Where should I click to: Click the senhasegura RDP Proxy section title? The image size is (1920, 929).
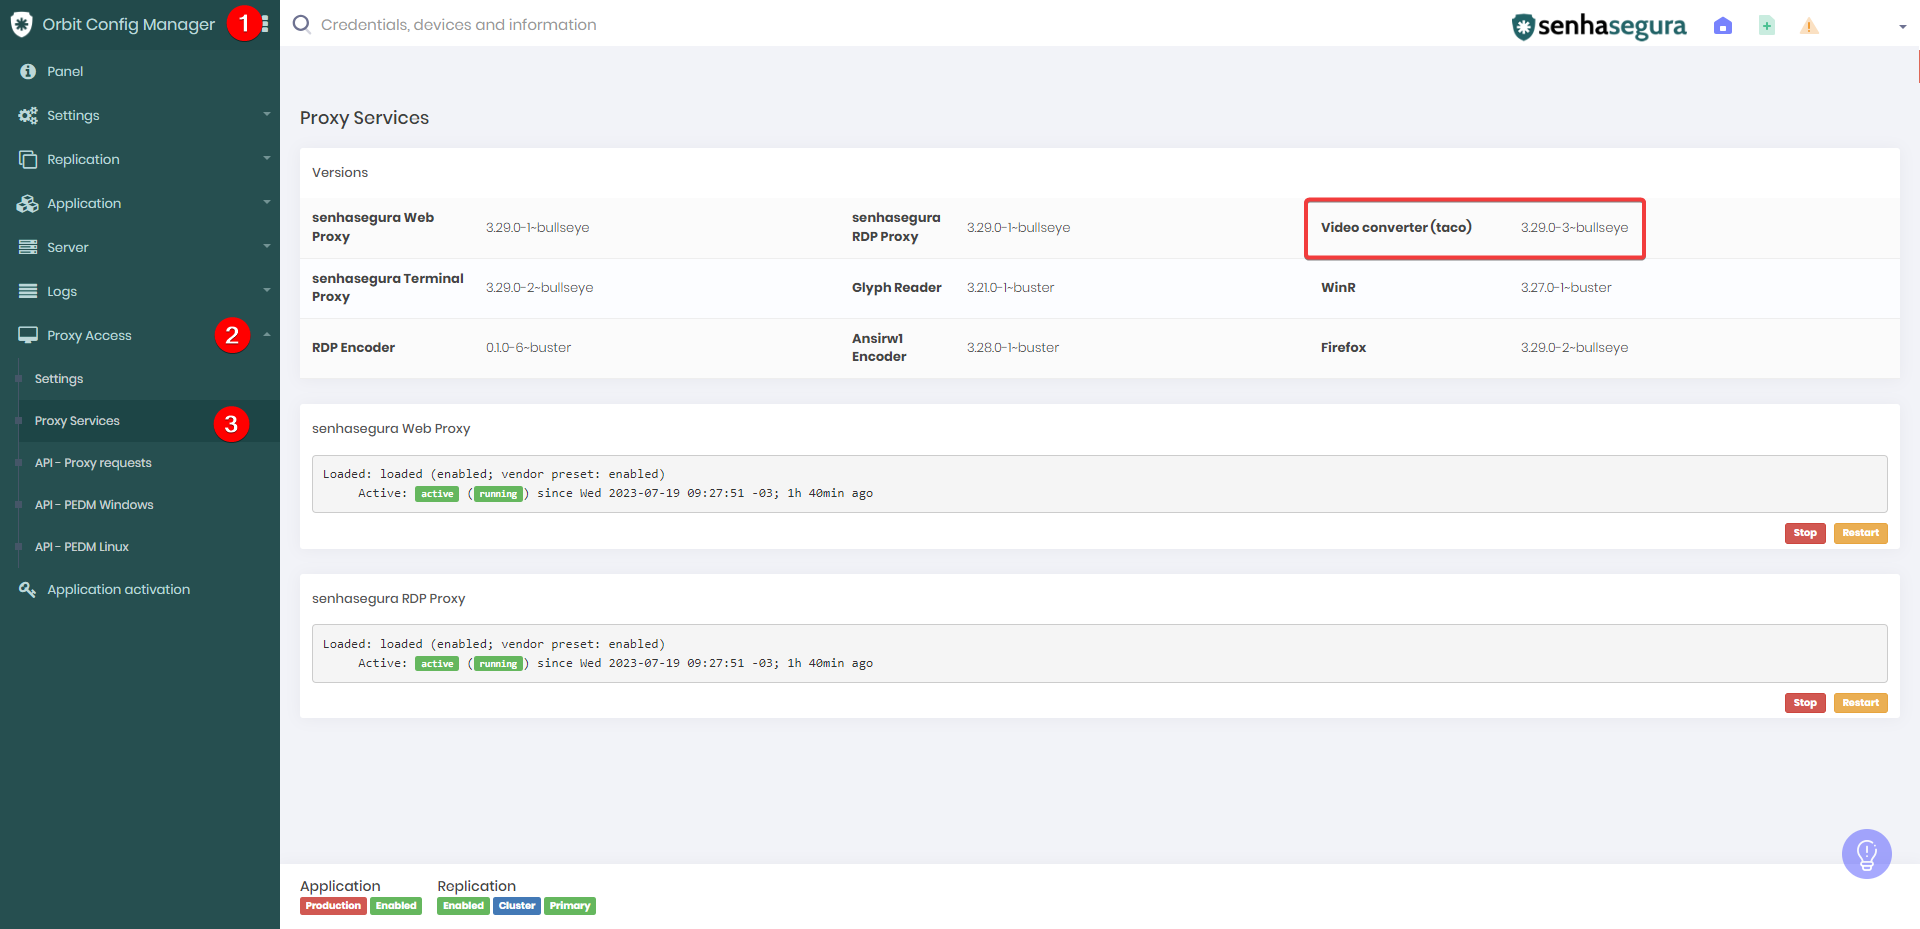tap(389, 599)
